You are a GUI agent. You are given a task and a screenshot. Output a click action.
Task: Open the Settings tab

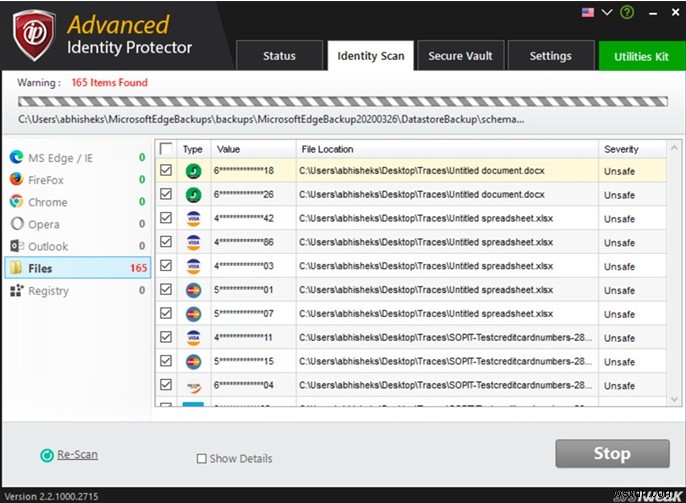[550, 56]
